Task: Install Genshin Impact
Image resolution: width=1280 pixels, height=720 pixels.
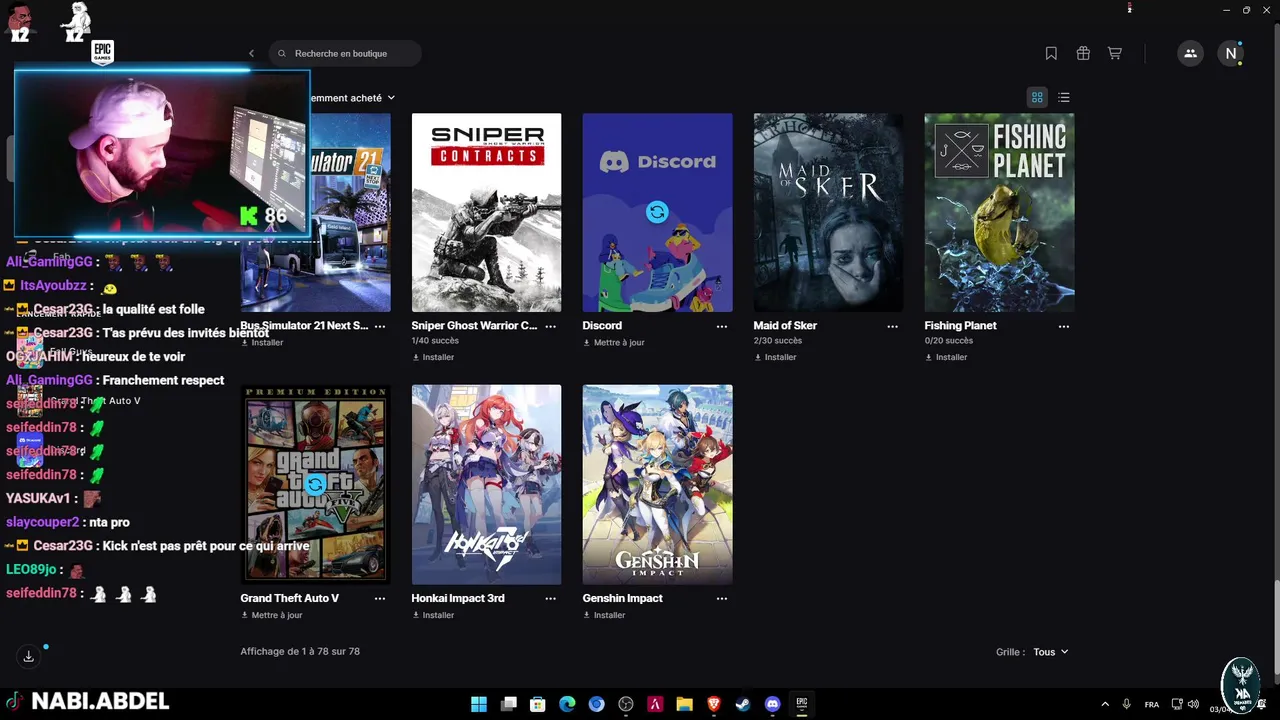Action: (604, 615)
